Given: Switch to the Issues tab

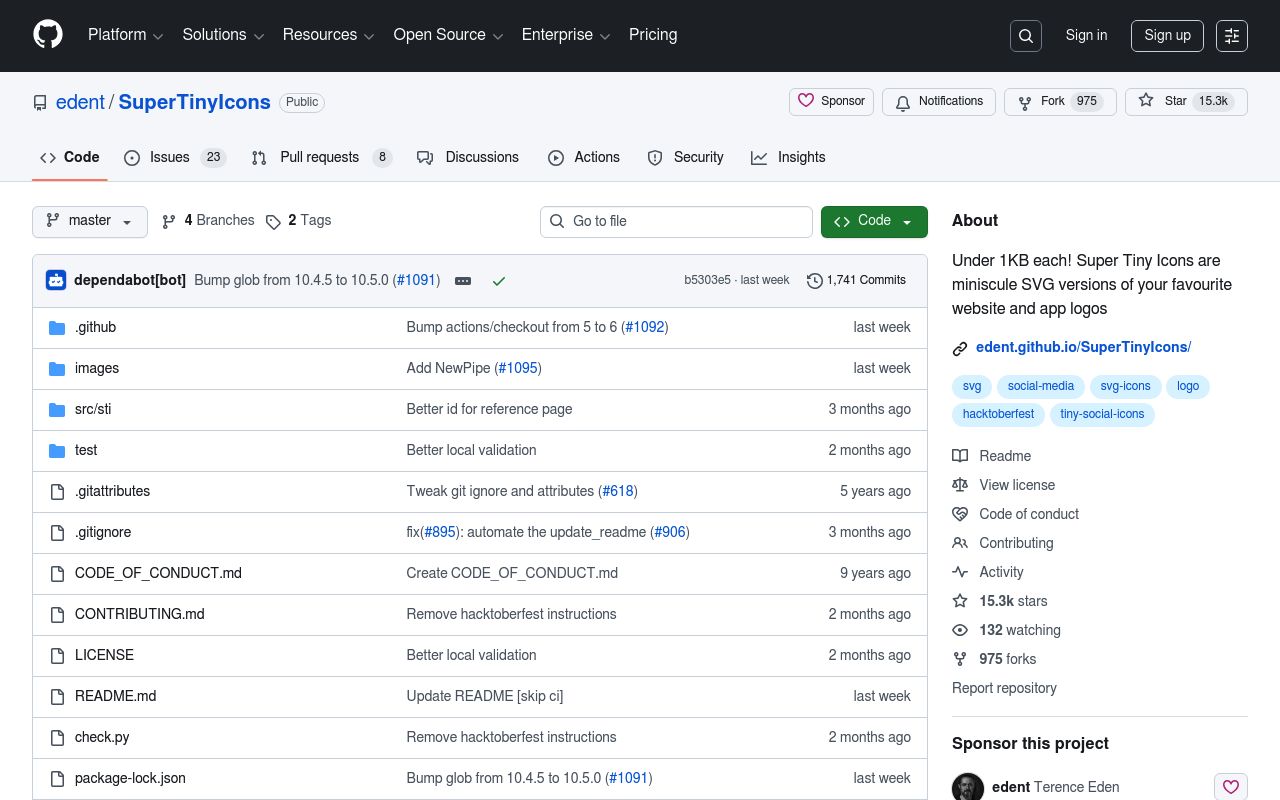Looking at the screenshot, I should point(169,157).
